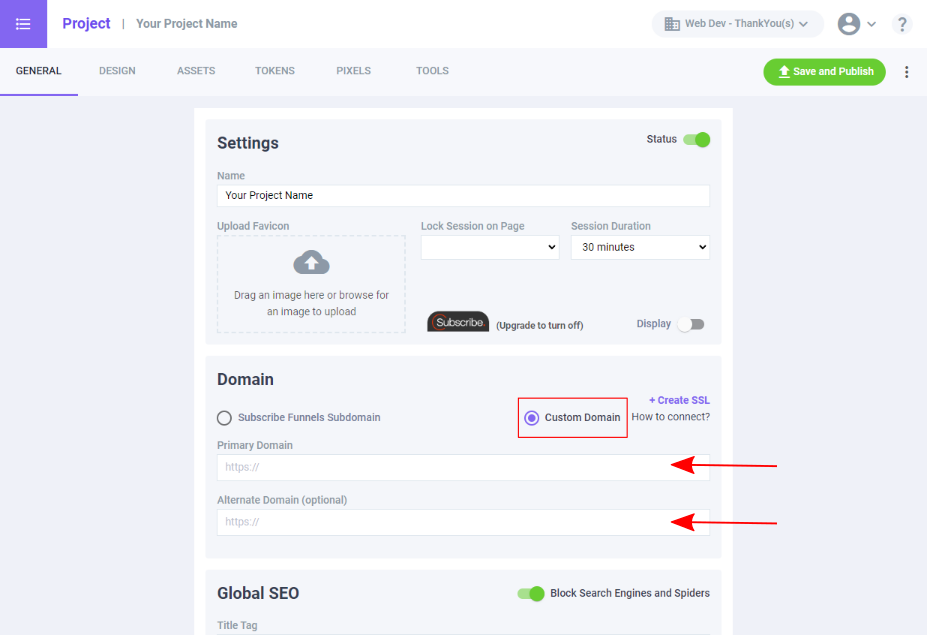Enable the Display badge toggle
Image resolution: width=927 pixels, height=635 pixels.
pos(690,324)
